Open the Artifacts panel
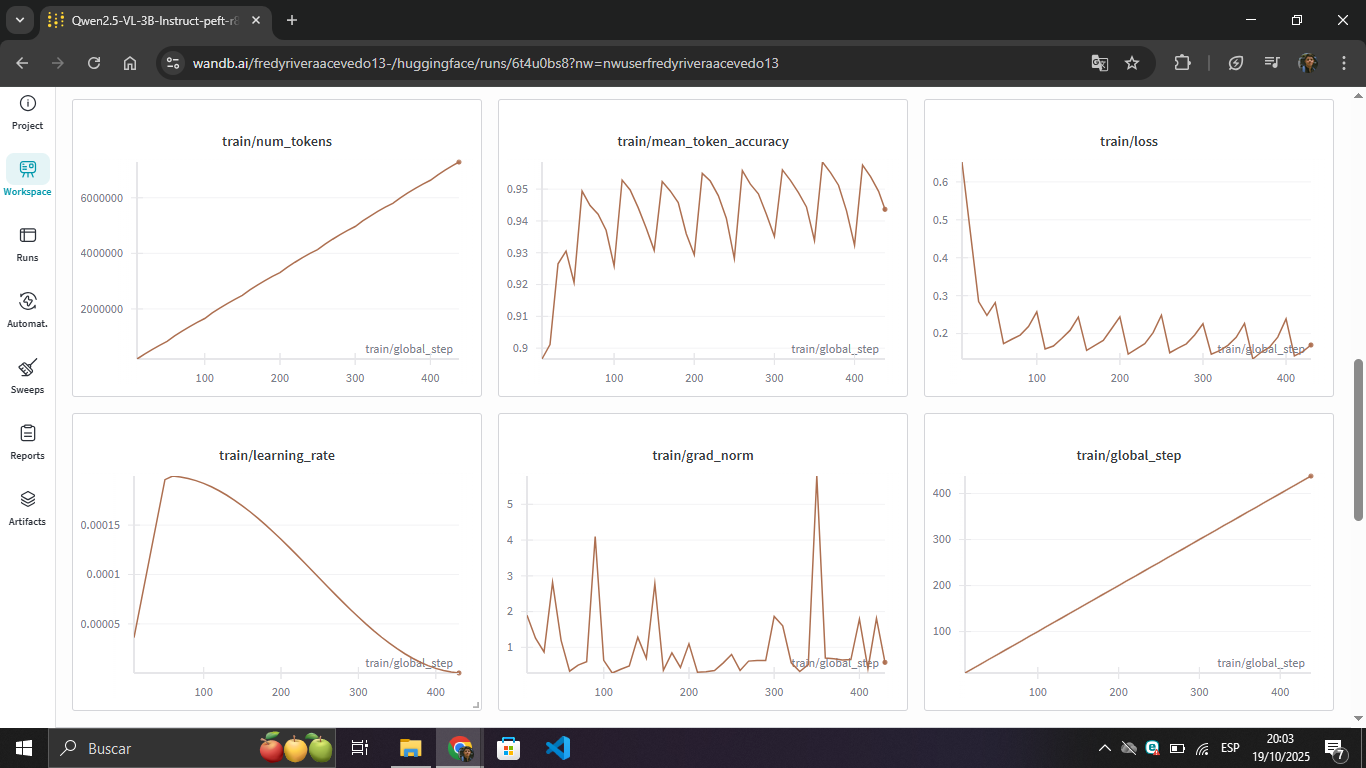The width and height of the screenshot is (1366, 768). (x=27, y=505)
